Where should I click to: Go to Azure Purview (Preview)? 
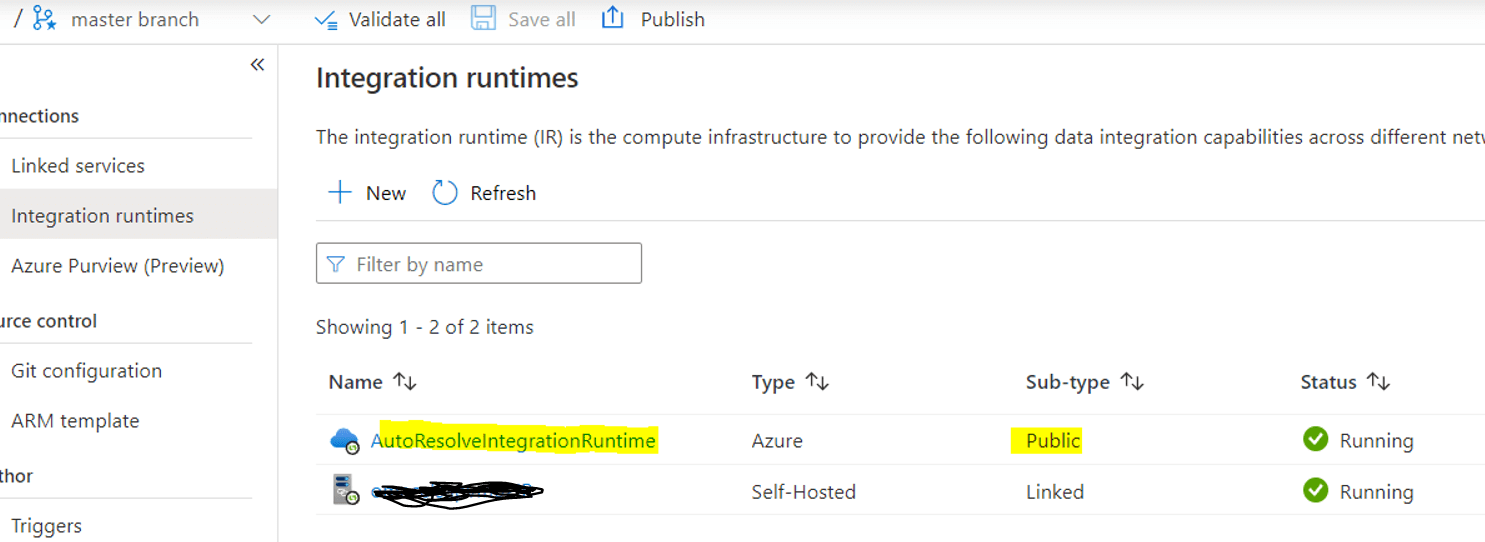117,266
